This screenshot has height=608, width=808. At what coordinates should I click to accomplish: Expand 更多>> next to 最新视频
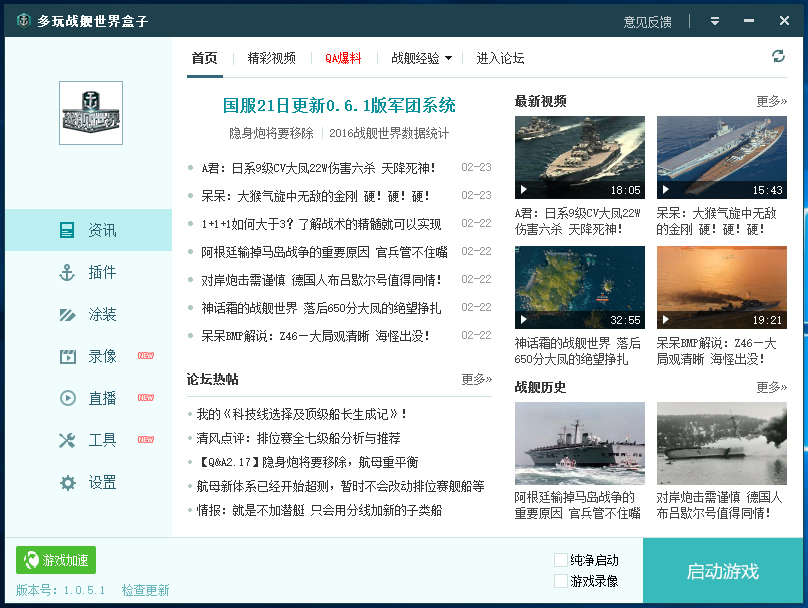pos(771,103)
